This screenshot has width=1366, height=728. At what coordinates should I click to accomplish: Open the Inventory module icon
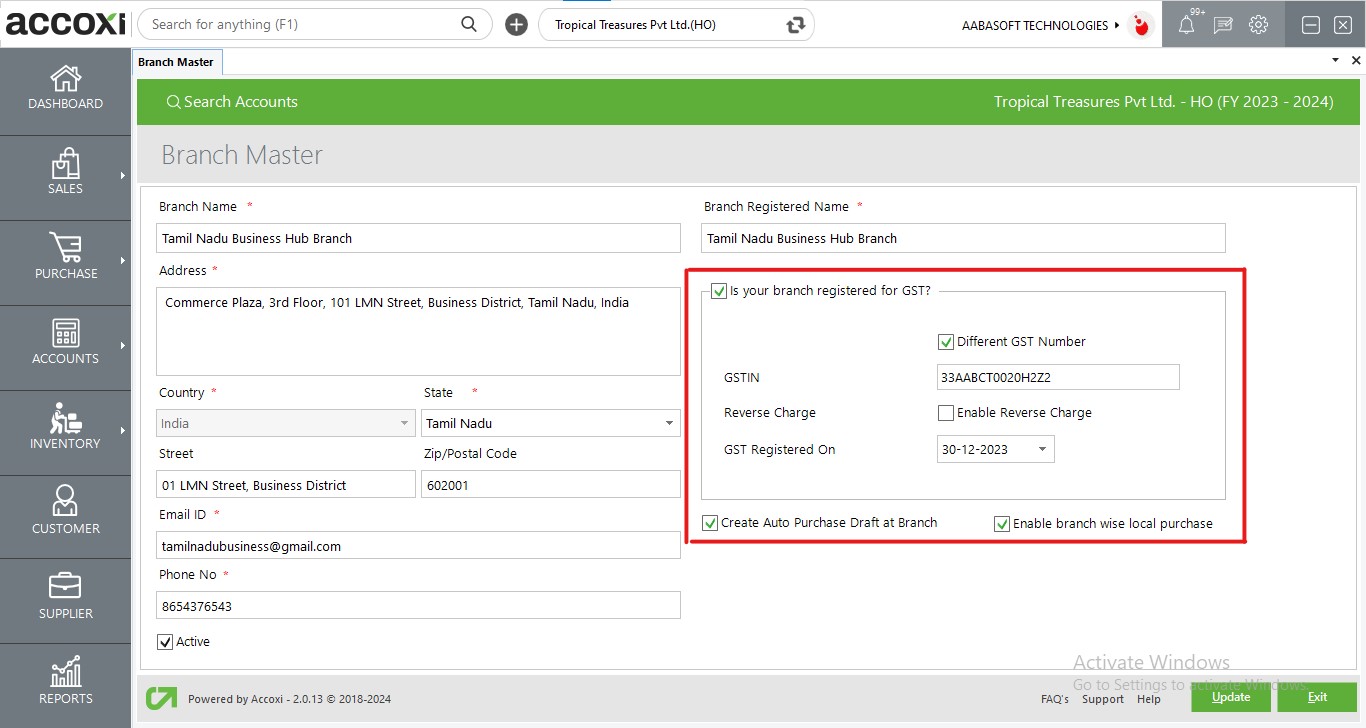coord(65,419)
